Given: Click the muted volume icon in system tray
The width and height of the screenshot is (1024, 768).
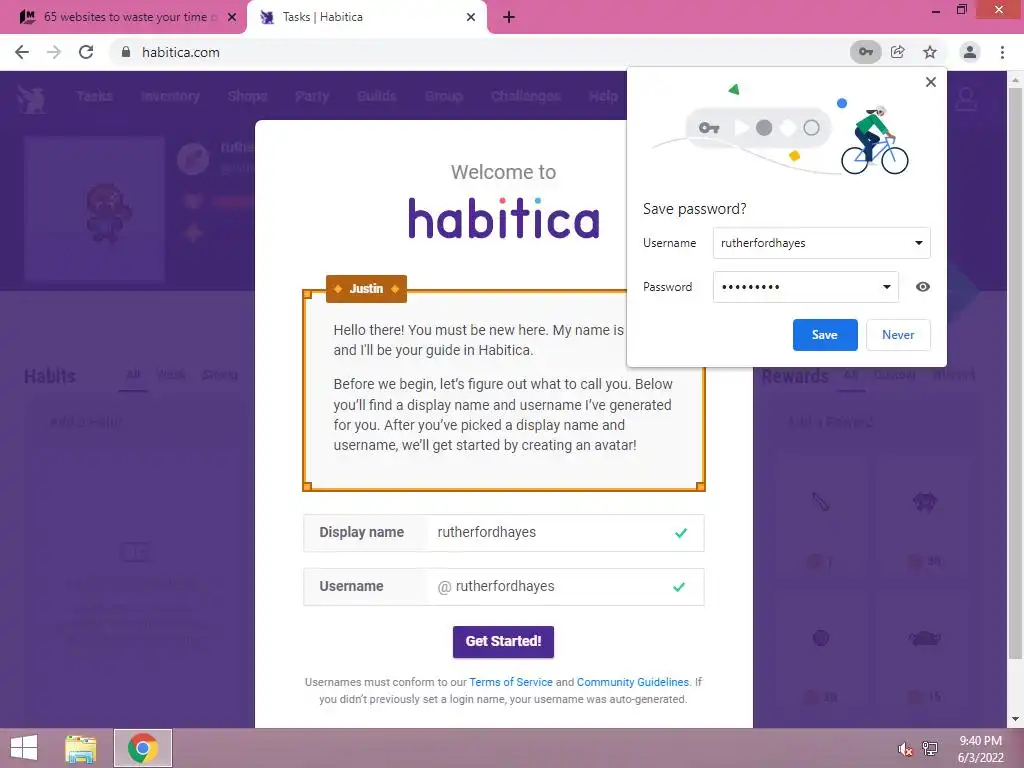Looking at the screenshot, I should click(905, 748).
